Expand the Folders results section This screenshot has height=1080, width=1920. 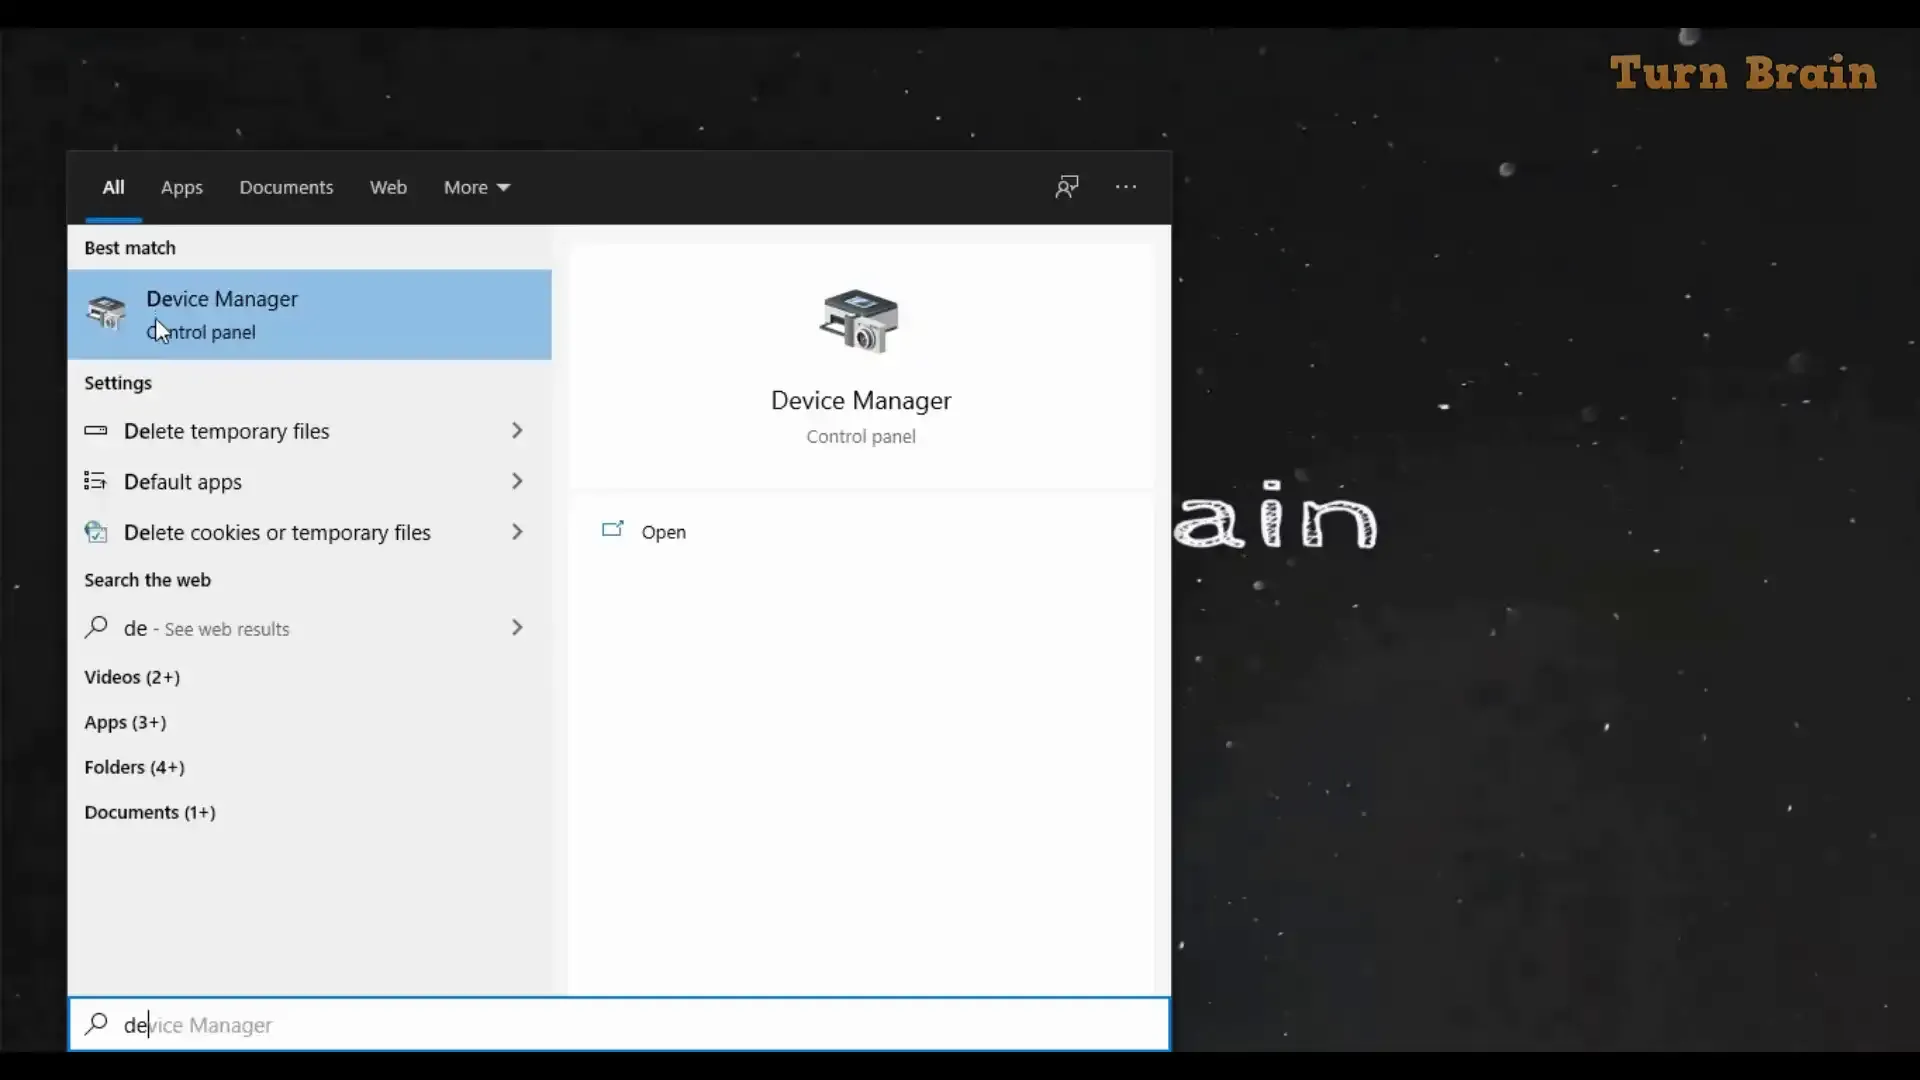pos(133,766)
